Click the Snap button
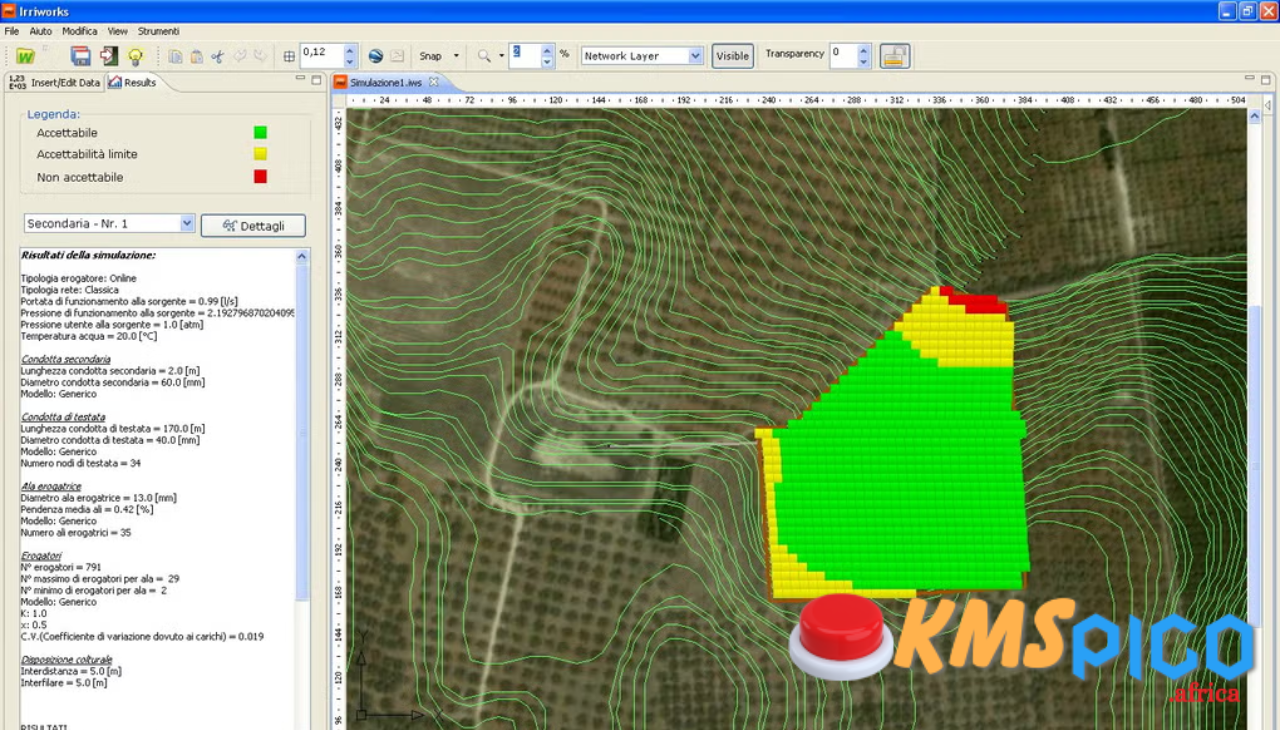Screen dimensions: 1280x730 (x=431, y=56)
